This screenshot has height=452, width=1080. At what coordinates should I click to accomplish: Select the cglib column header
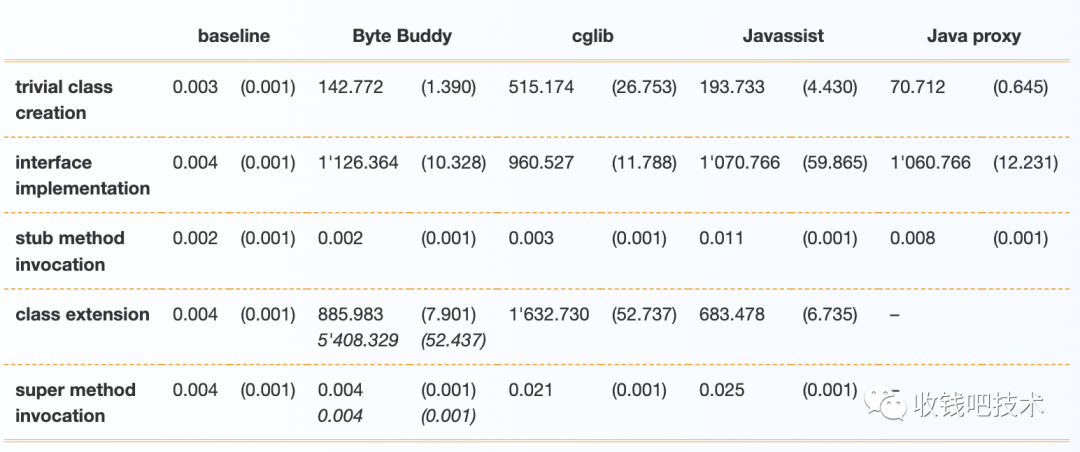(592, 36)
